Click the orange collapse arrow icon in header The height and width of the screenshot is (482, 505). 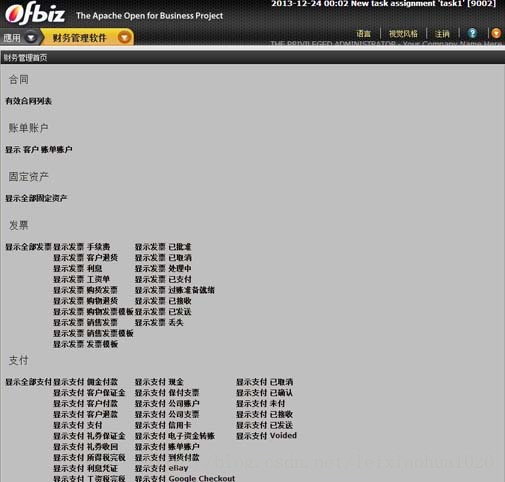(496, 33)
